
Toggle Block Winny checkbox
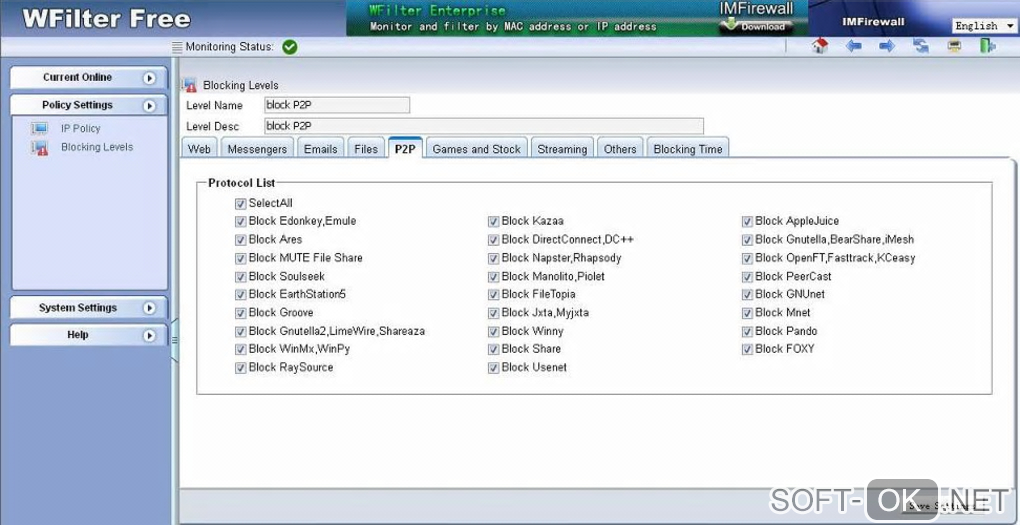coord(494,332)
